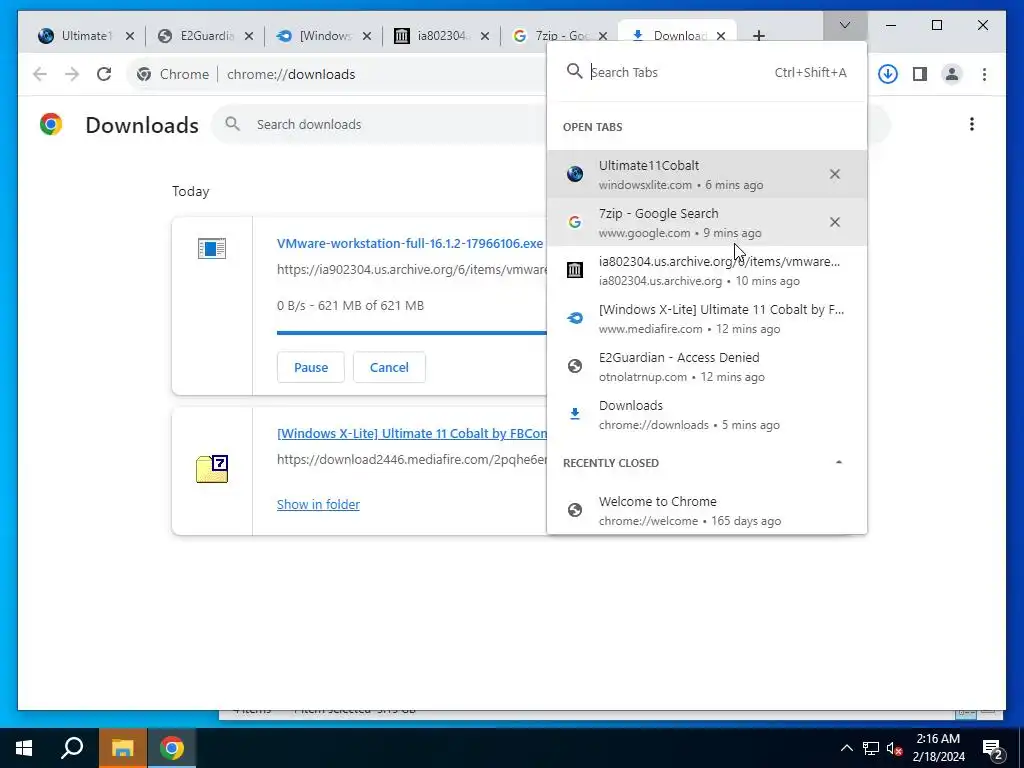Show hidden system tray icons
This screenshot has height=768, width=1024.
[x=846, y=748]
